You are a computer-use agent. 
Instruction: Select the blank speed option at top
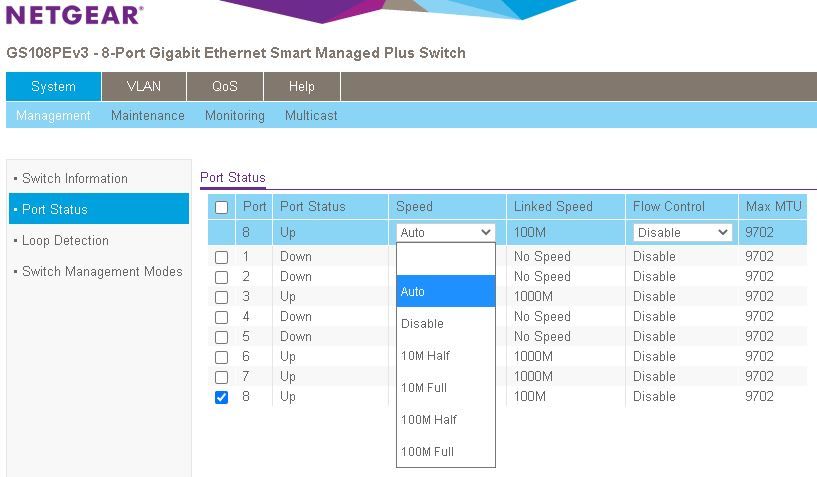(445, 260)
